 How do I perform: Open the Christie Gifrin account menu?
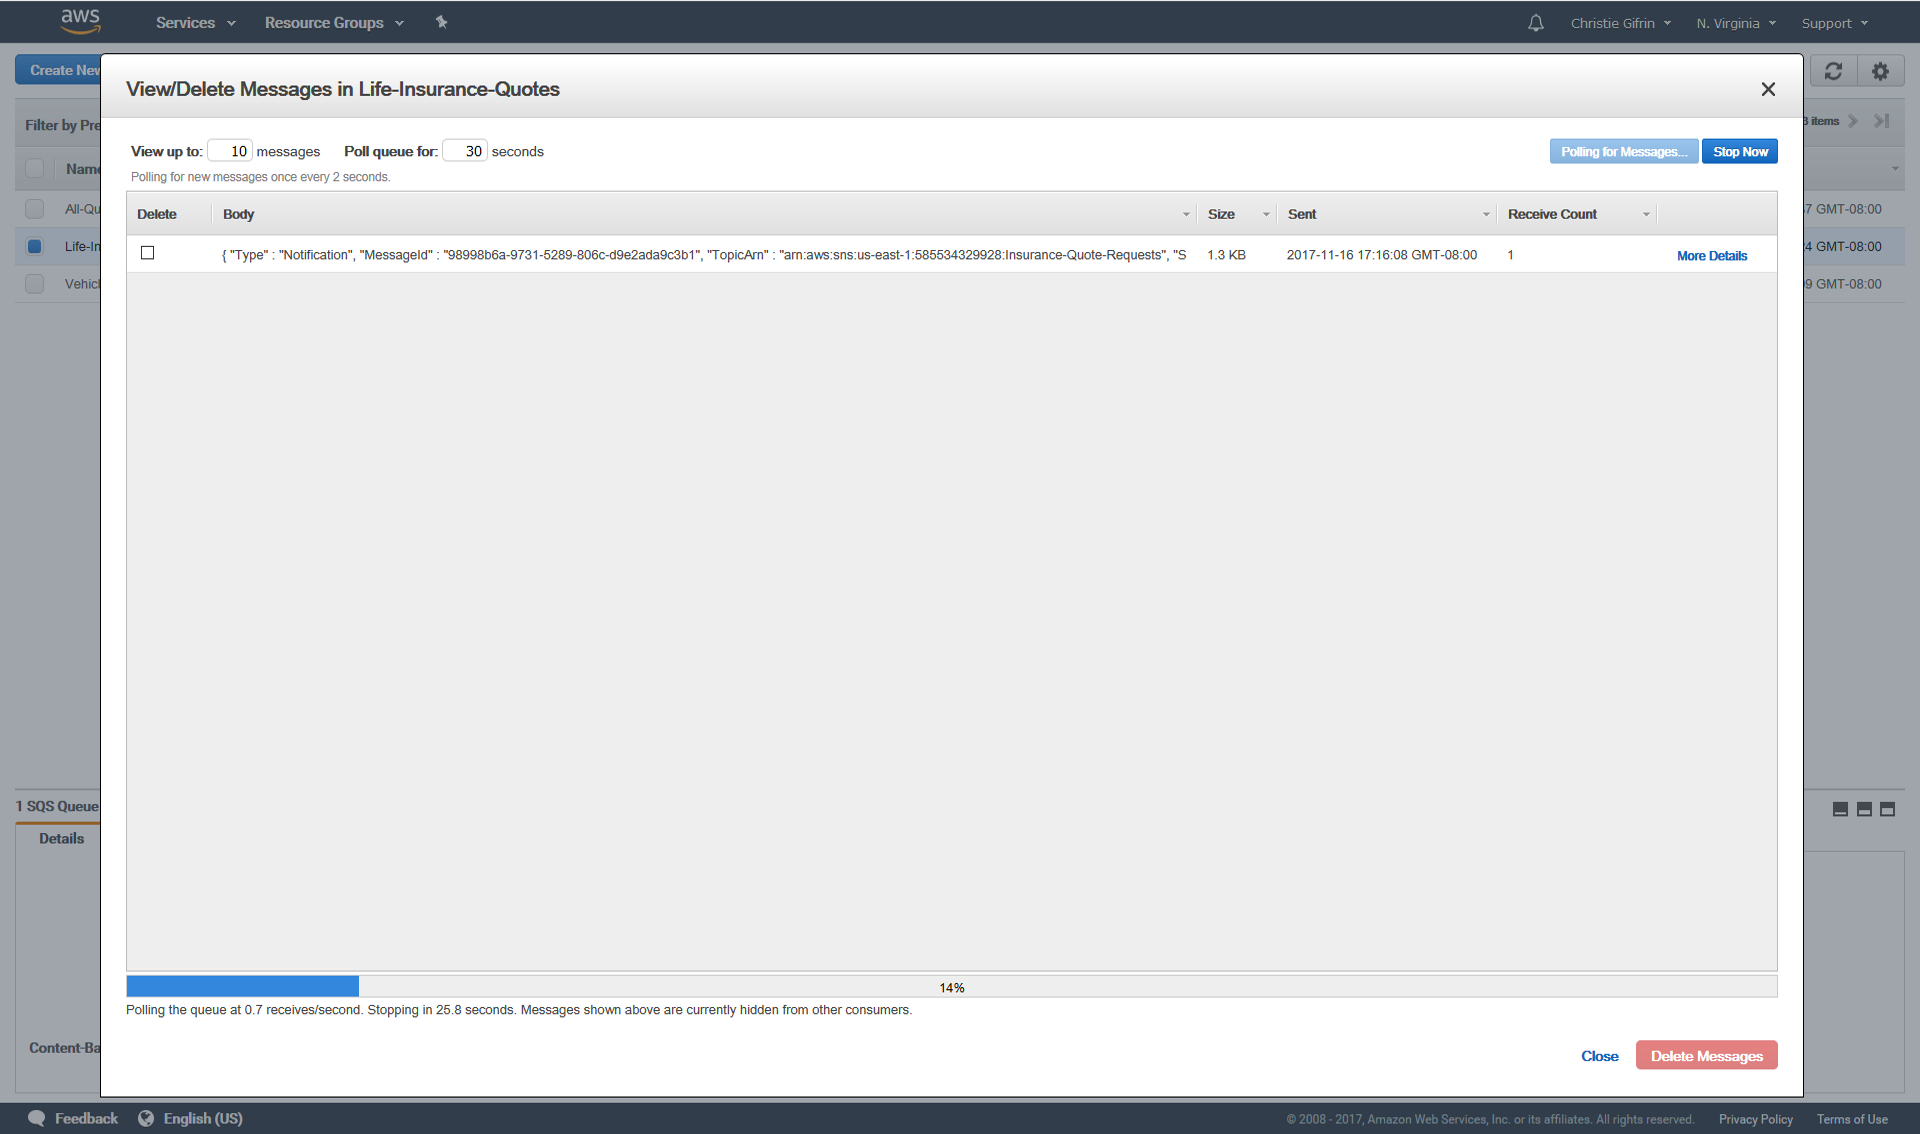[x=1620, y=23]
